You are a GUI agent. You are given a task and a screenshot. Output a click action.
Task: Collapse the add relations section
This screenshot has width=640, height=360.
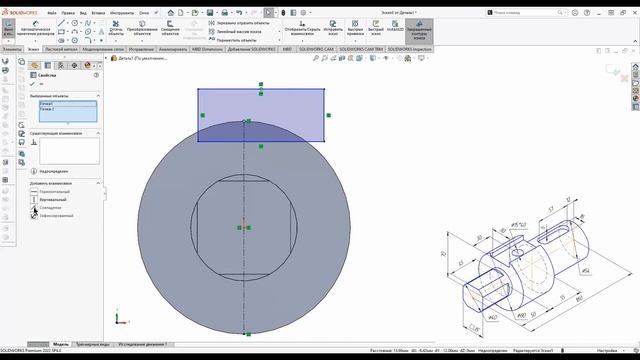click(x=98, y=183)
